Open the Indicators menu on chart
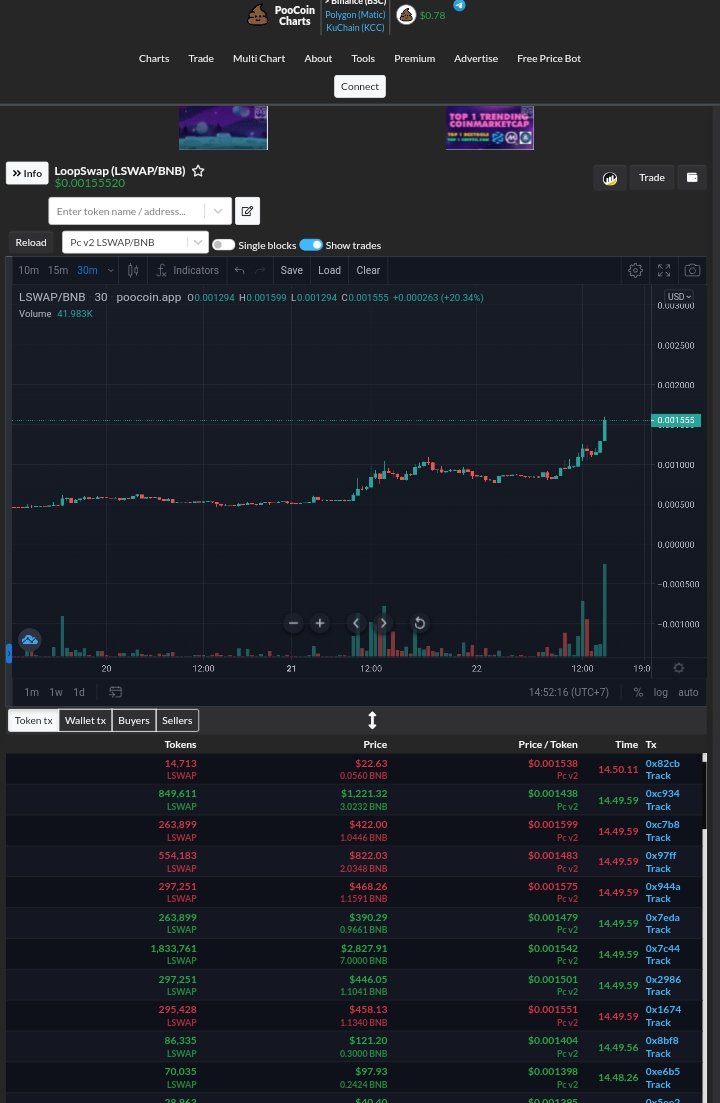 click(188, 270)
